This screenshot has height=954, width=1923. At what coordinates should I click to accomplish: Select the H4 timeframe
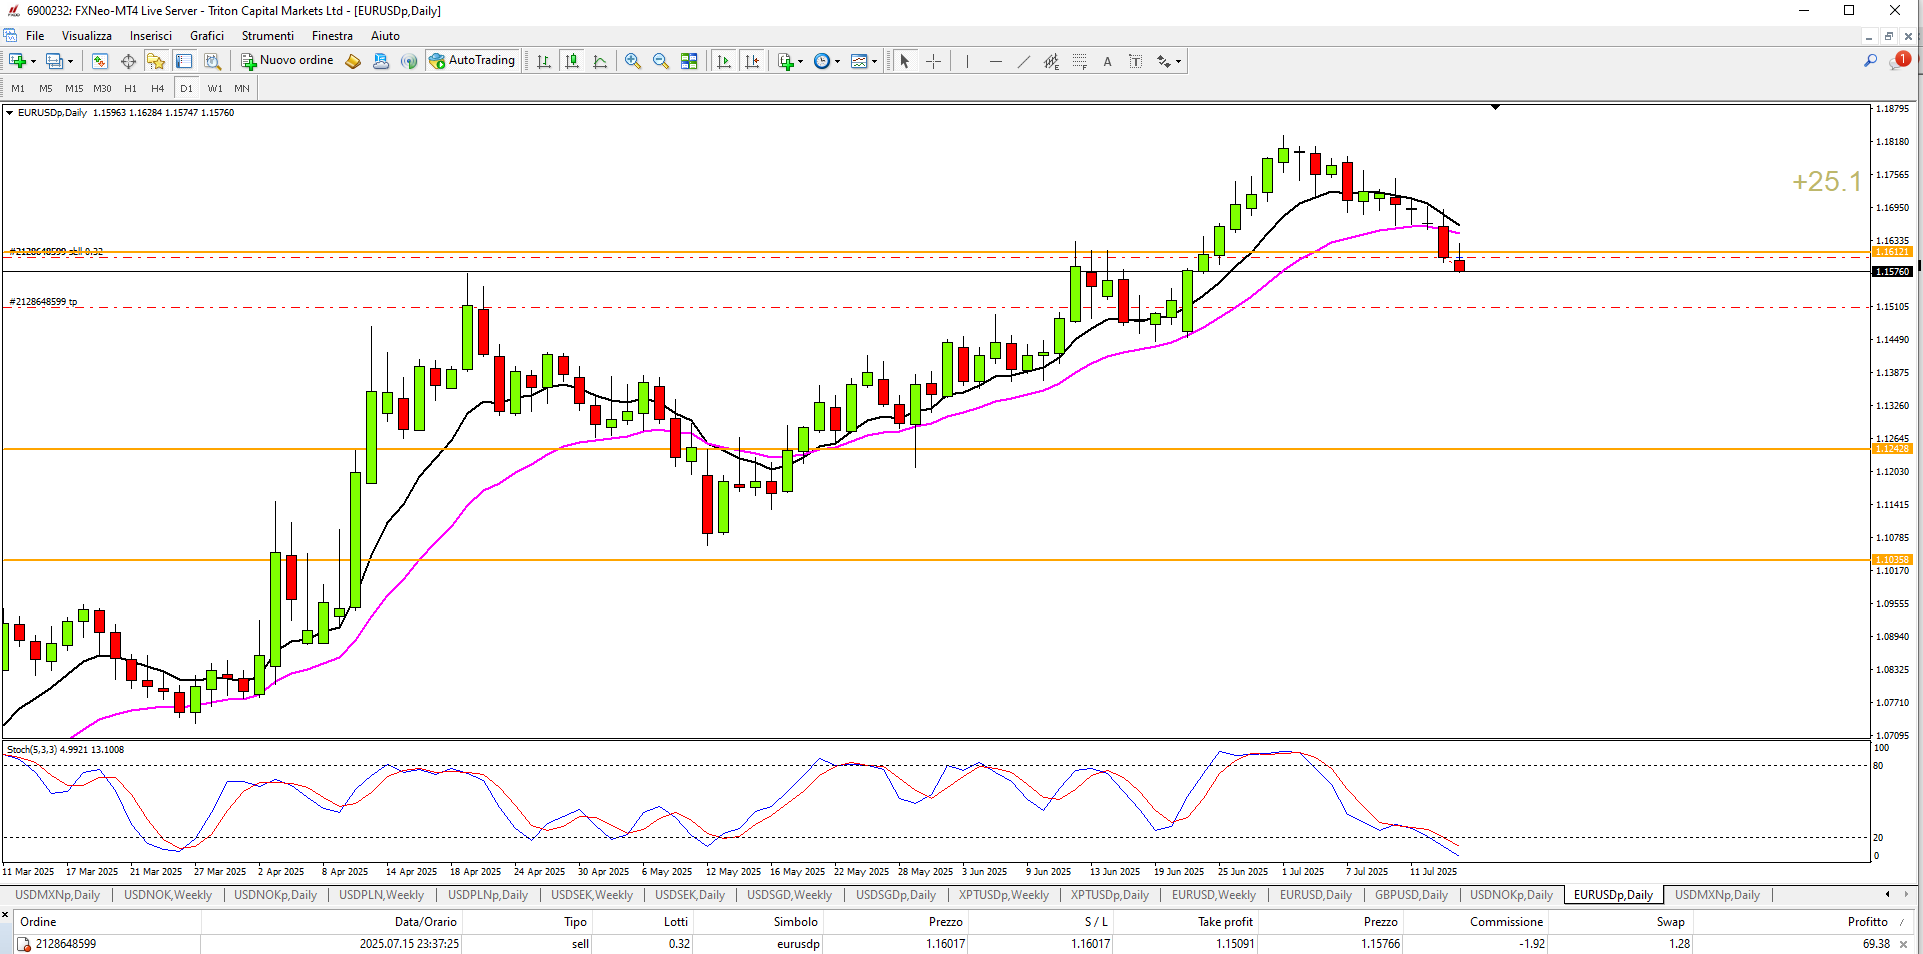[158, 88]
